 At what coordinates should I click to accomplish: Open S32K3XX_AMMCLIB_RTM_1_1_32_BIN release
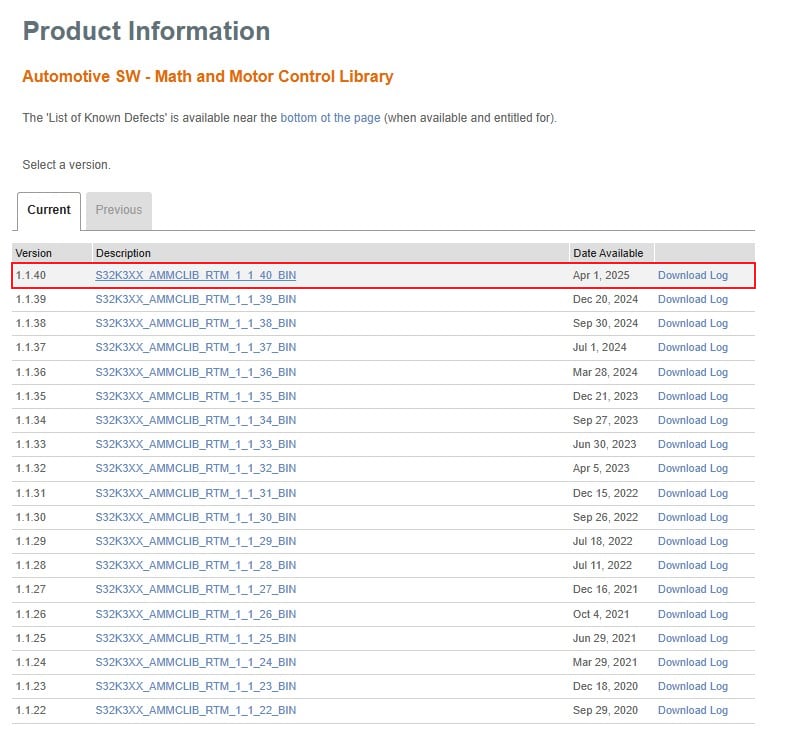(196, 468)
